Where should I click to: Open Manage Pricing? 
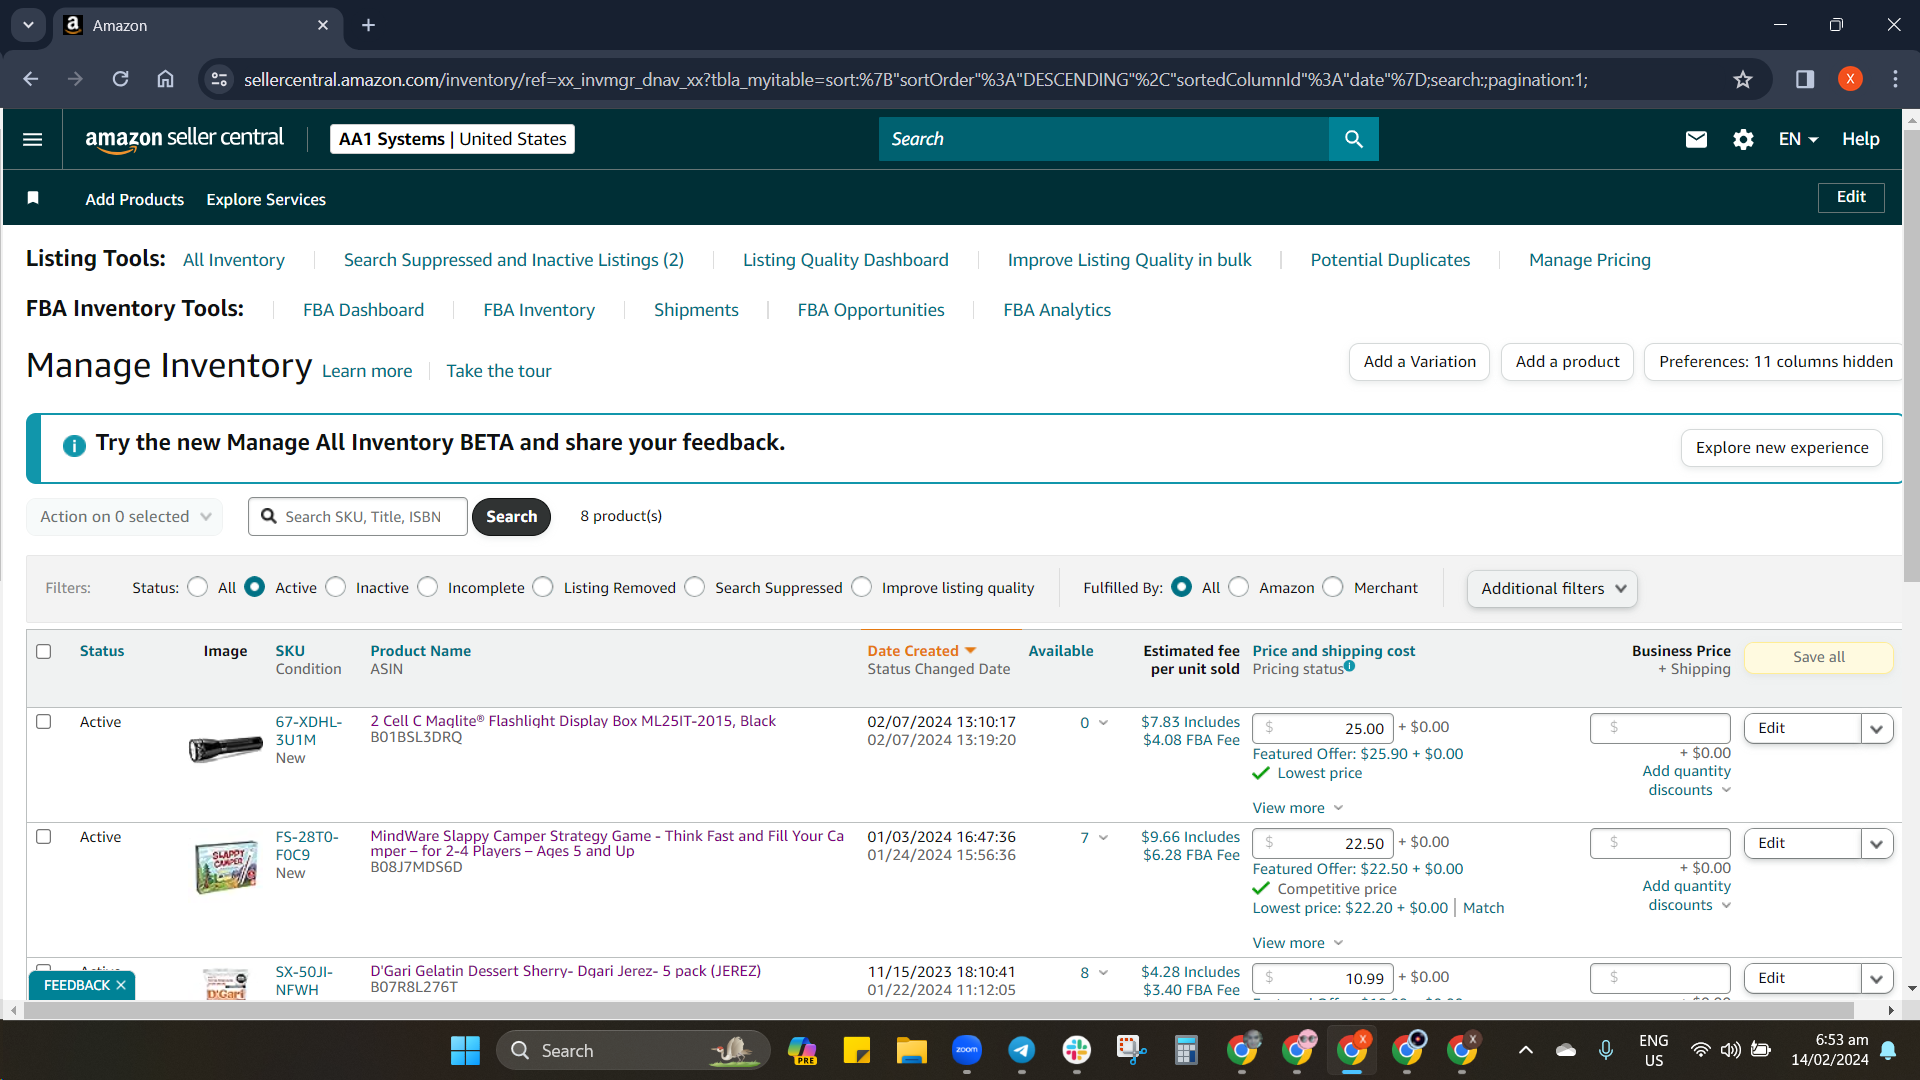tap(1590, 260)
